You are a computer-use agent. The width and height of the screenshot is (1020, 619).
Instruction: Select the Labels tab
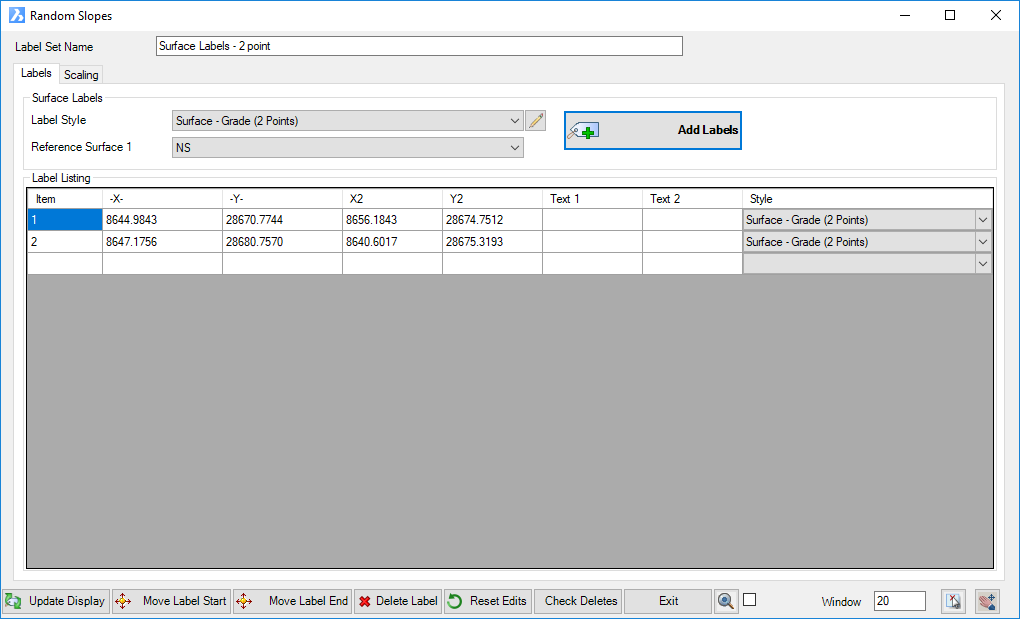(x=36, y=74)
